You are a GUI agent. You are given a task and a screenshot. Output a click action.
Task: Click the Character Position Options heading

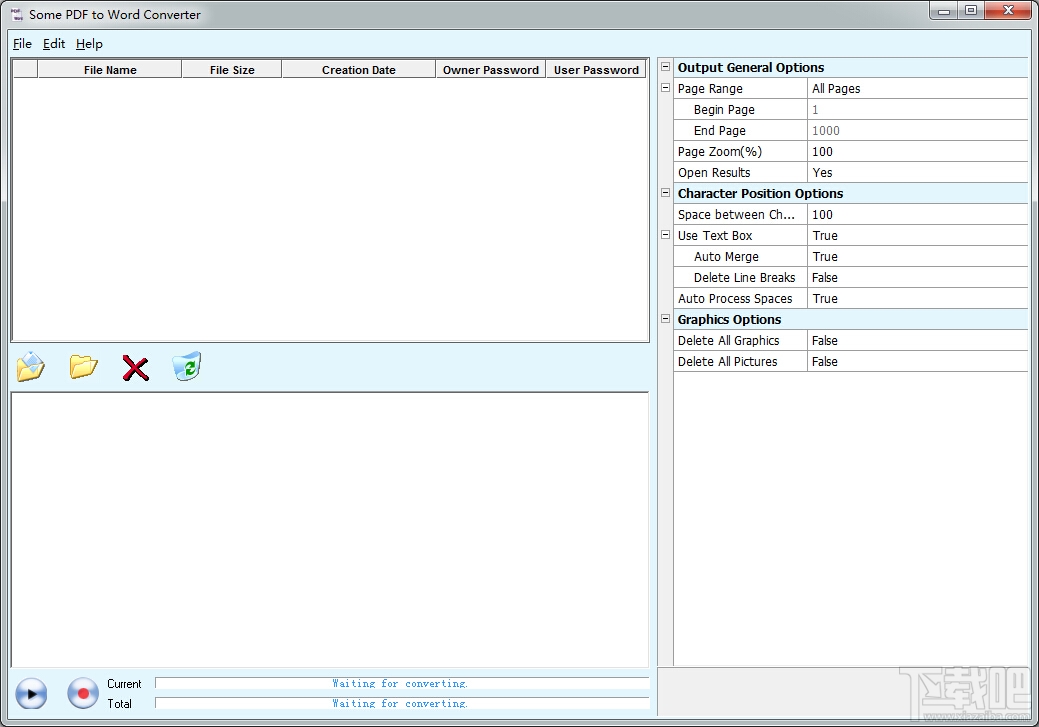[760, 194]
